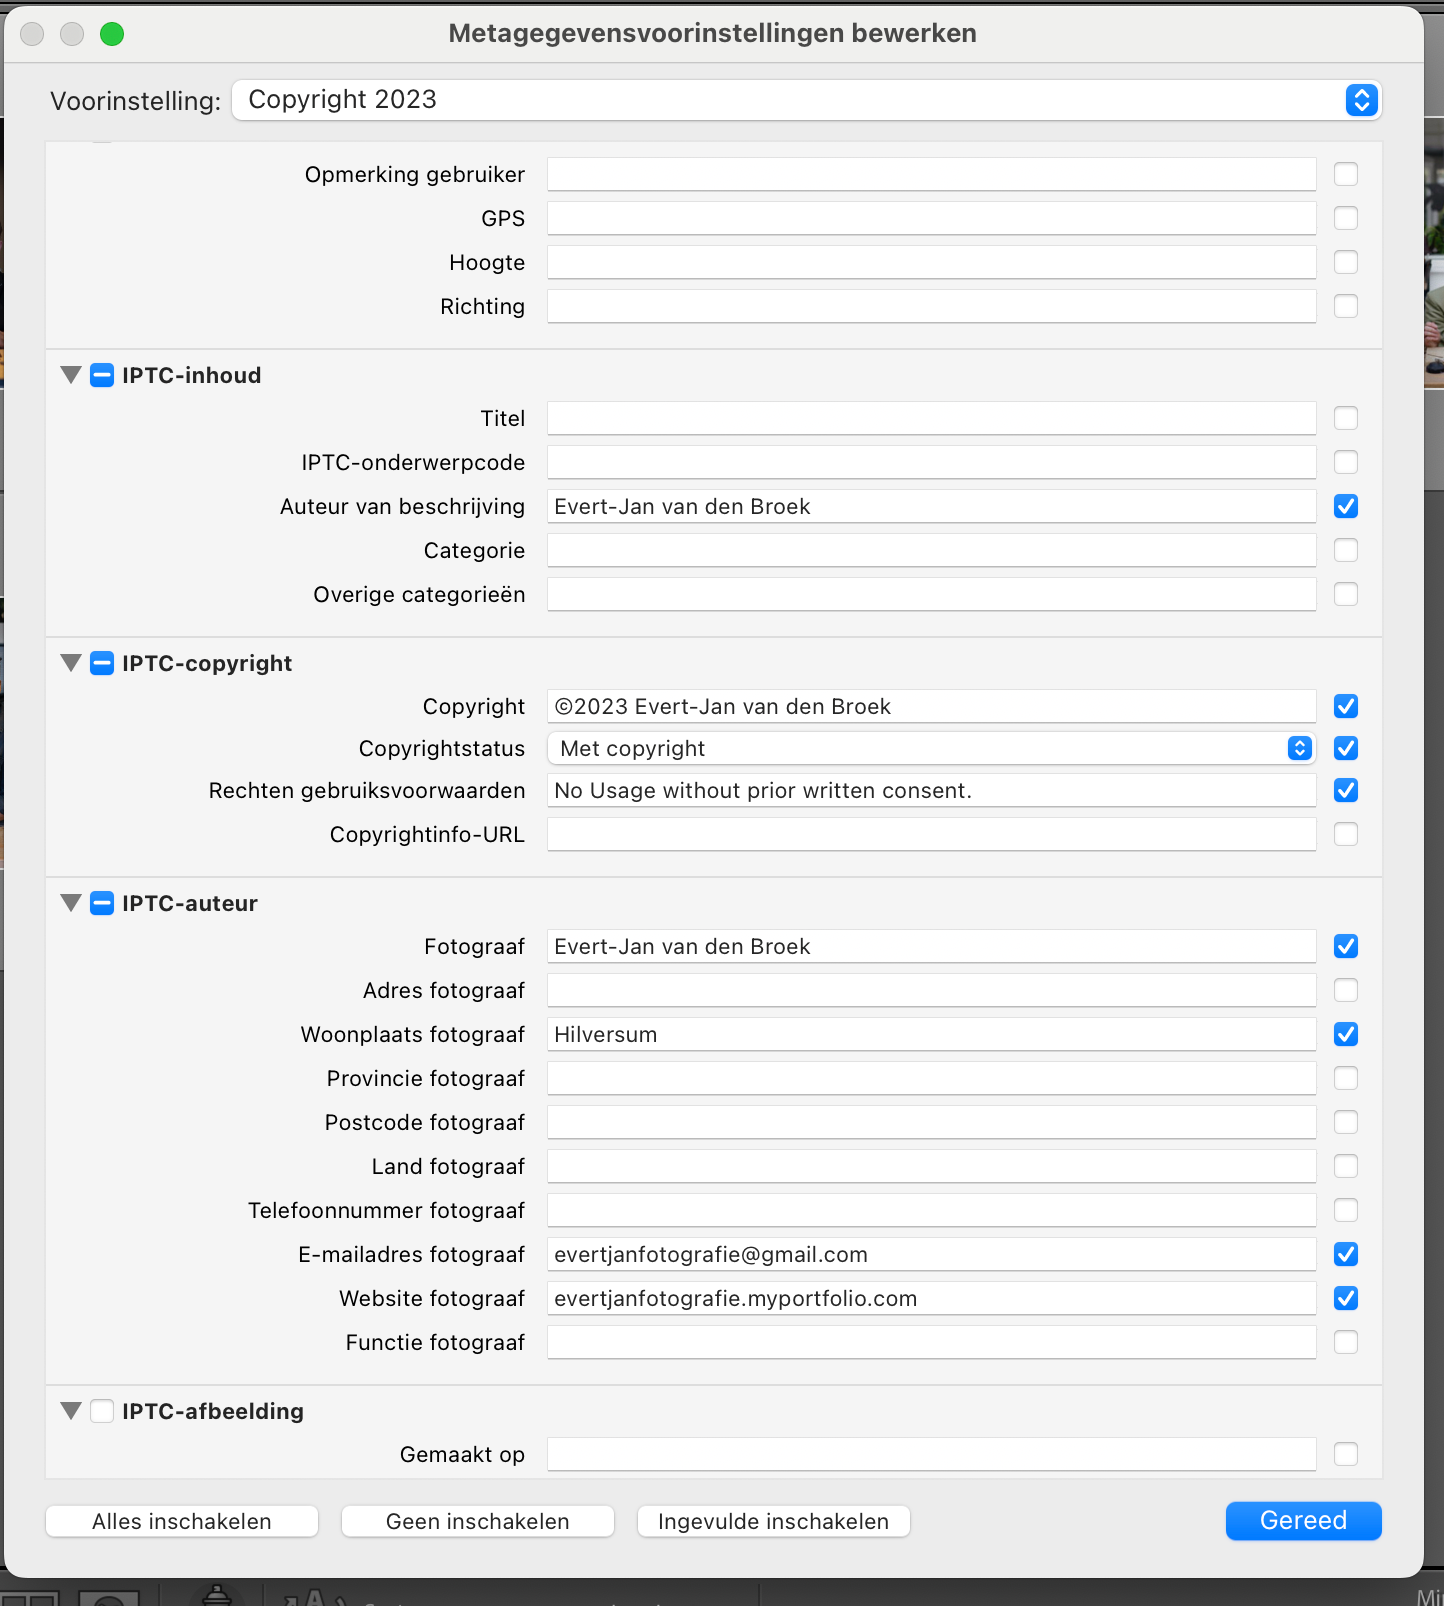Focus the Telefoonnummer fotograaf input field
1444x1606 pixels.
[931, 1210]
